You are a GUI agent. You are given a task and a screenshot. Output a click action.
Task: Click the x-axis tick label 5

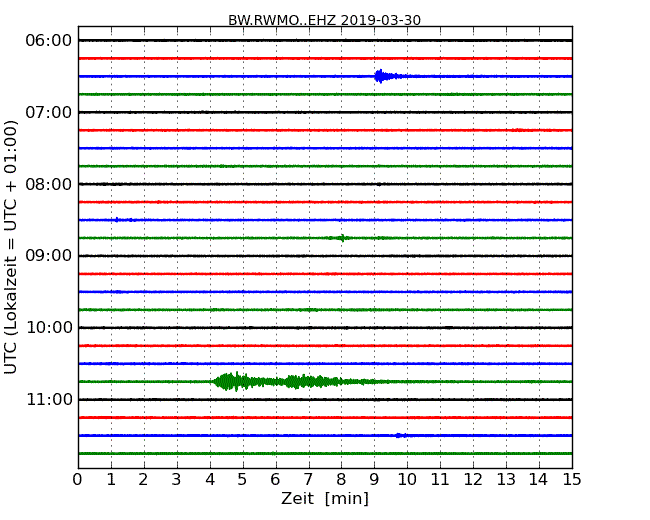coord(242,480)
